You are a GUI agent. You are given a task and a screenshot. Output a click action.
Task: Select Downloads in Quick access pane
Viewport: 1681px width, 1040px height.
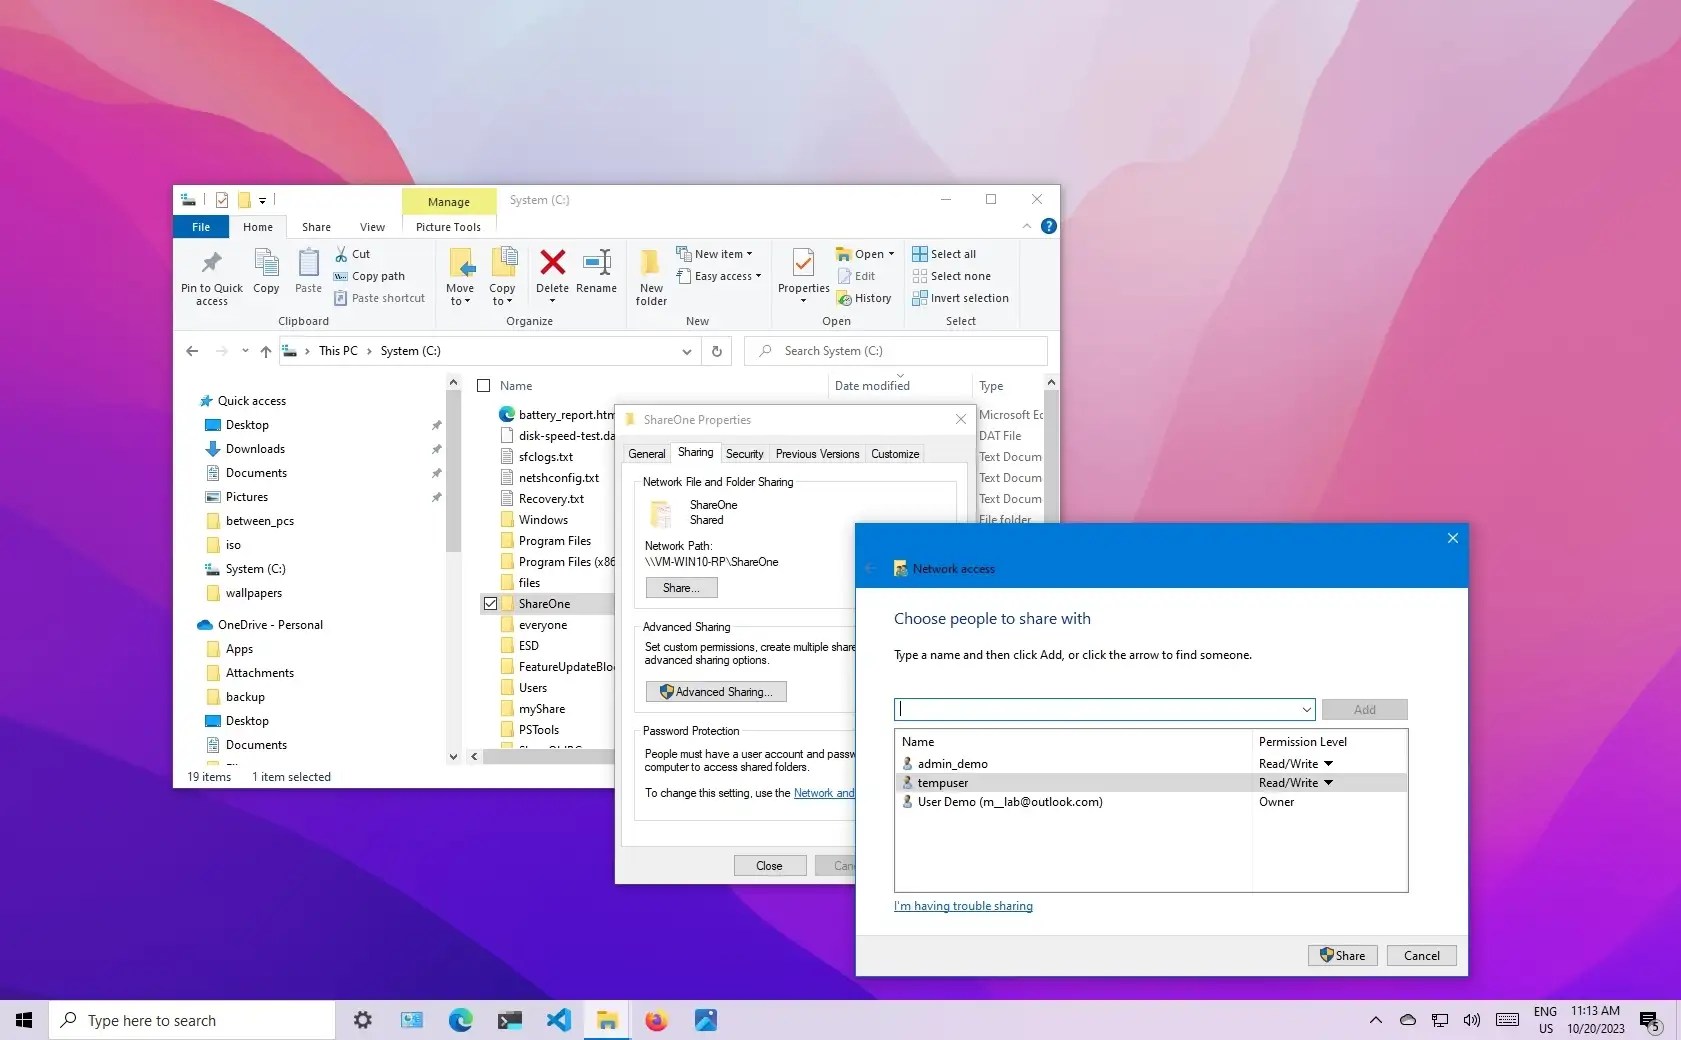255,449
